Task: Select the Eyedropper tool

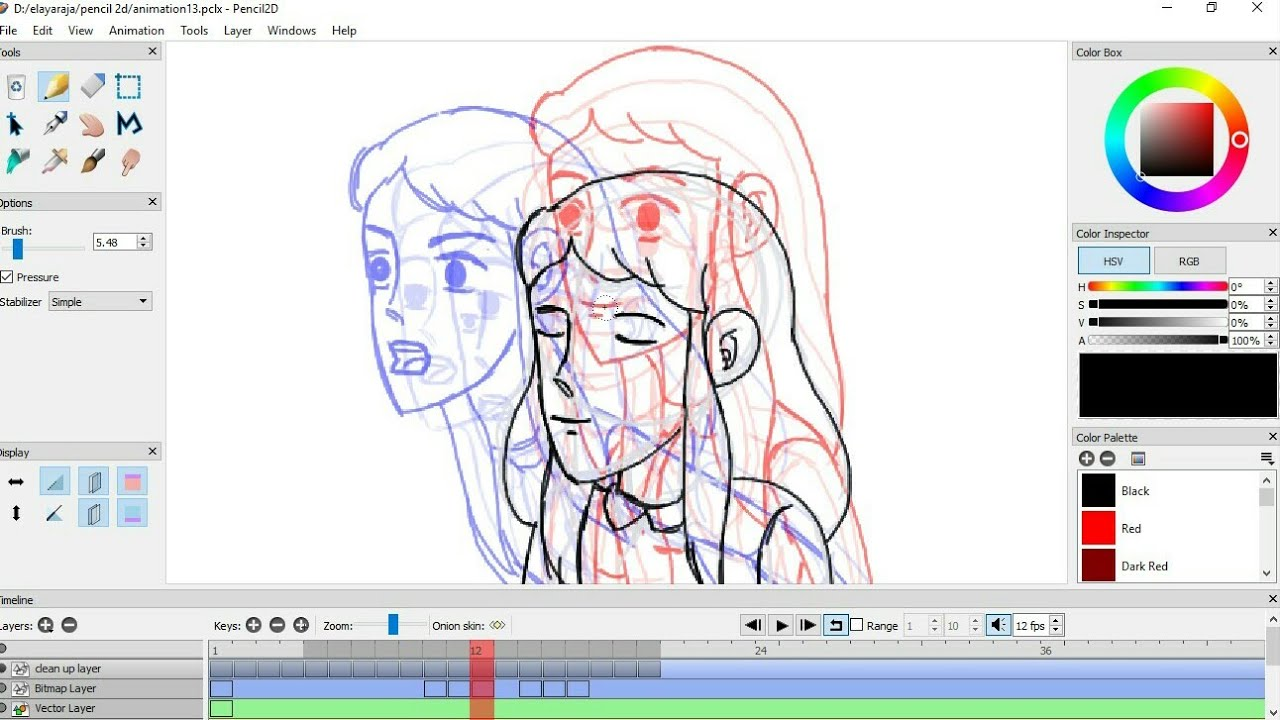Action: tap(54, 161)
